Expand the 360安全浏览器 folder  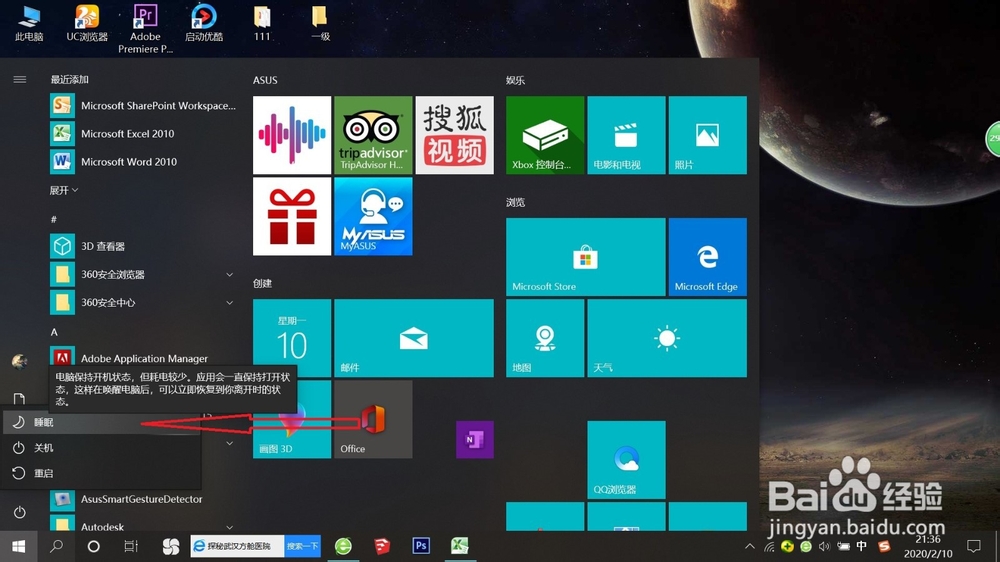(x=144, y=274)
